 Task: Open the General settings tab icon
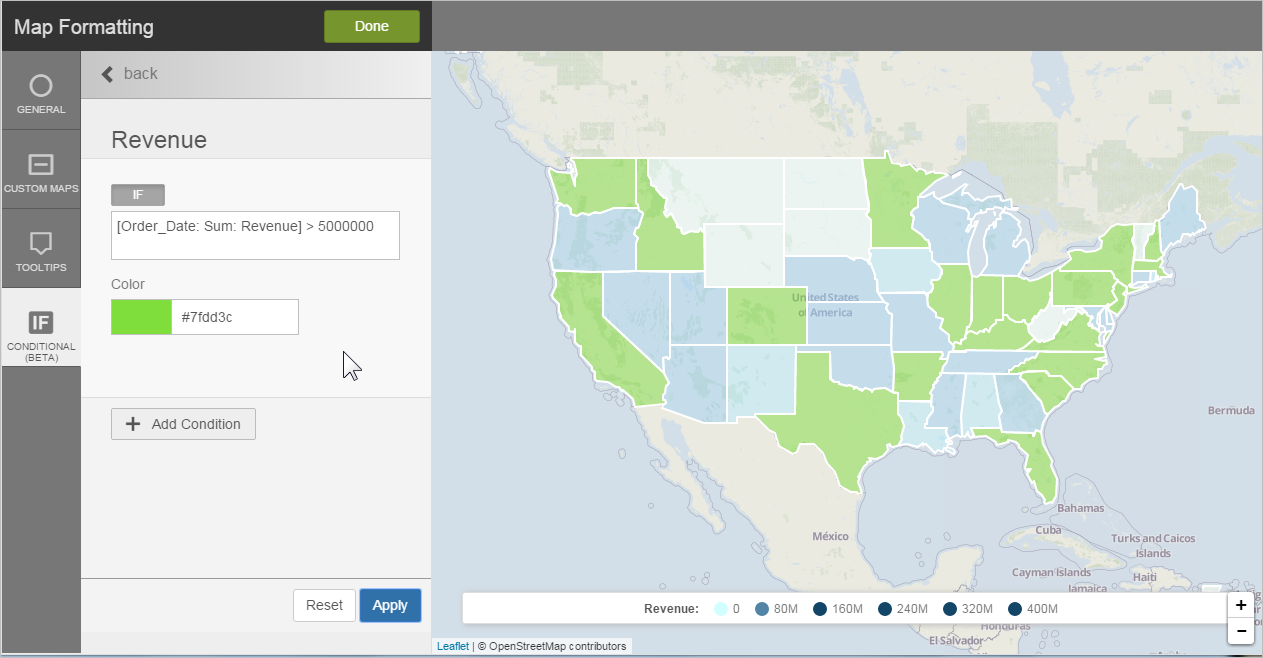click(40, 87)
